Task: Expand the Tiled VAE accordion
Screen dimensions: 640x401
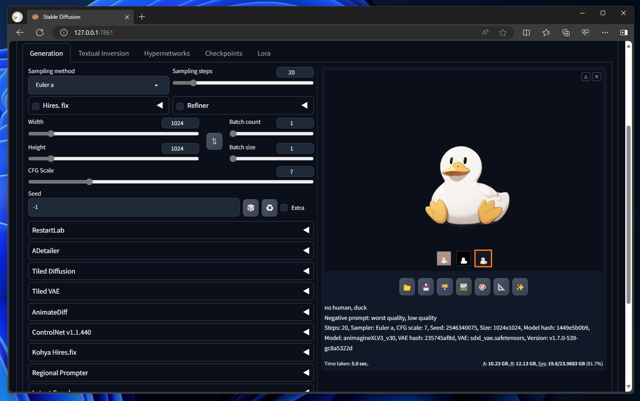Action: pos(171,291)
